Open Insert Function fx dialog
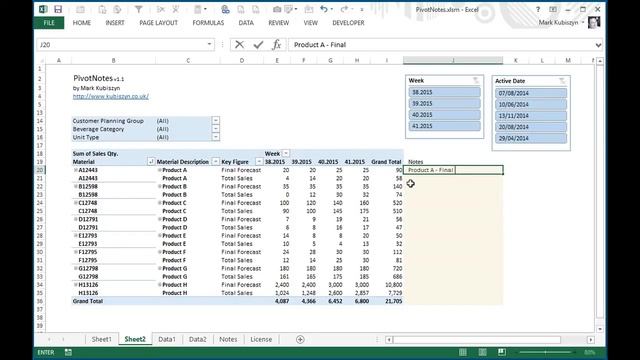Viewport: 640px width, 360px height. (277, 44)
